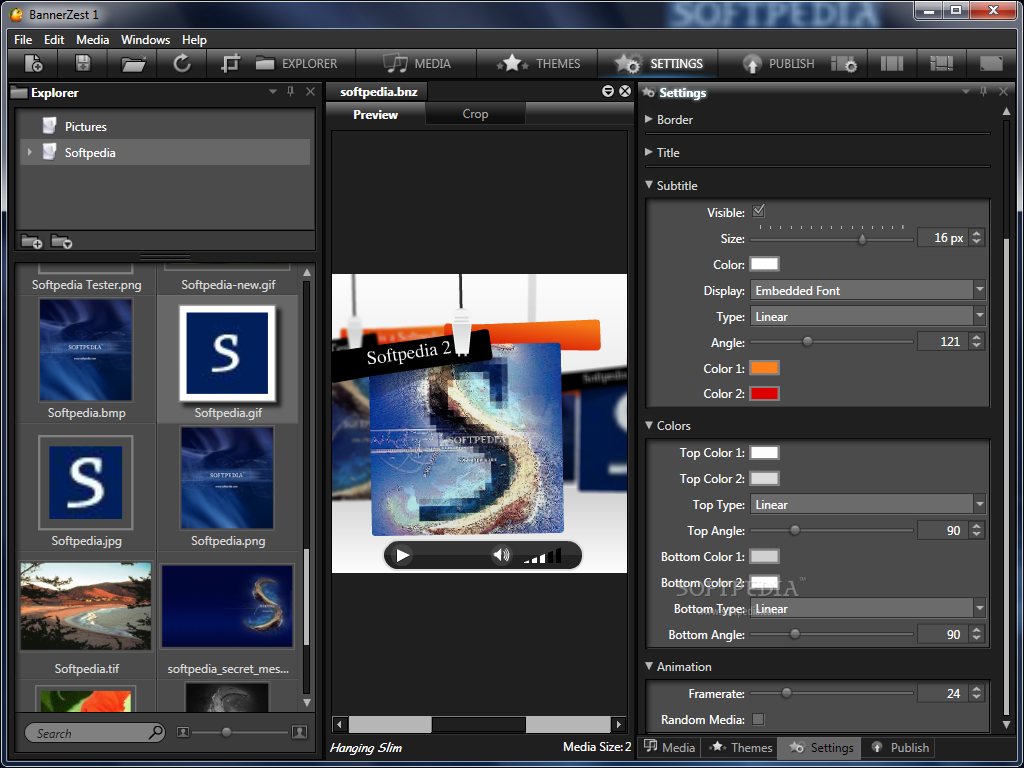Open the Top Type dropdown
The height and width of the screenshot is (768, 1024).
tap(867, 504)
